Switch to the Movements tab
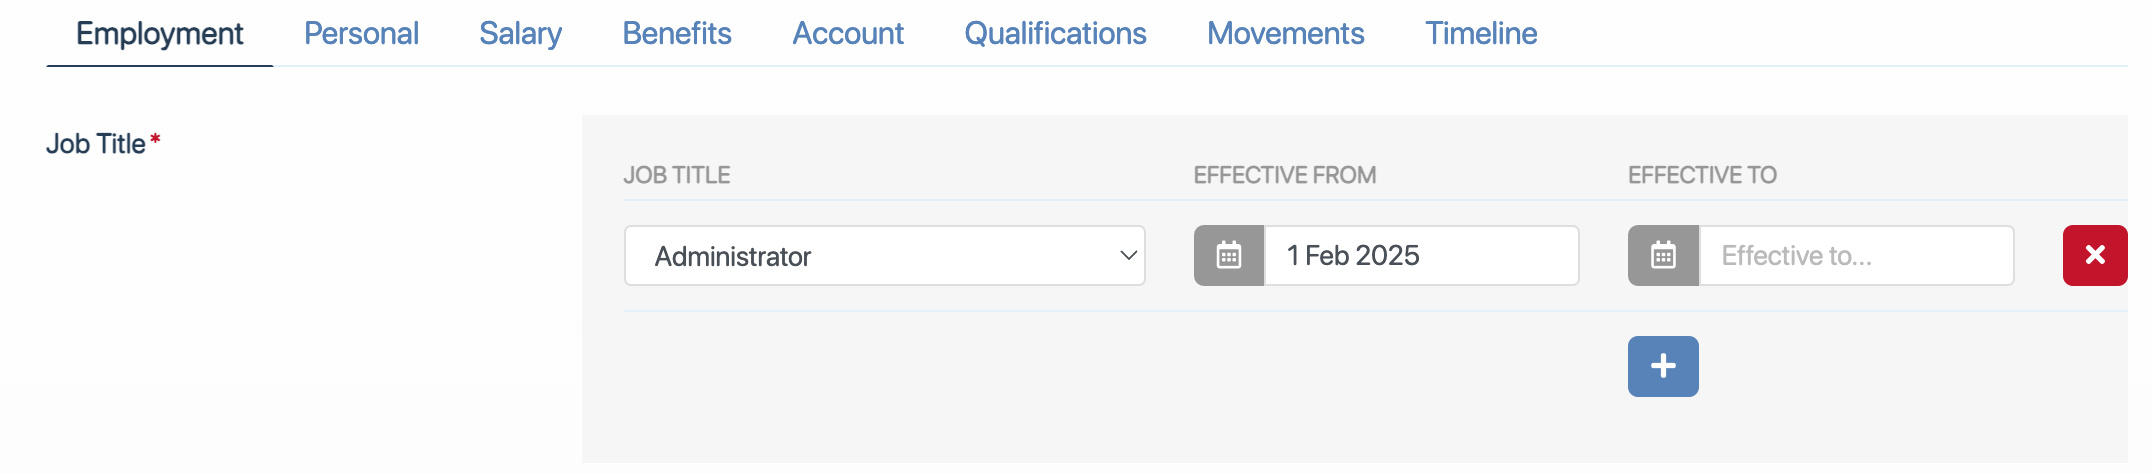 (1285, 34)
